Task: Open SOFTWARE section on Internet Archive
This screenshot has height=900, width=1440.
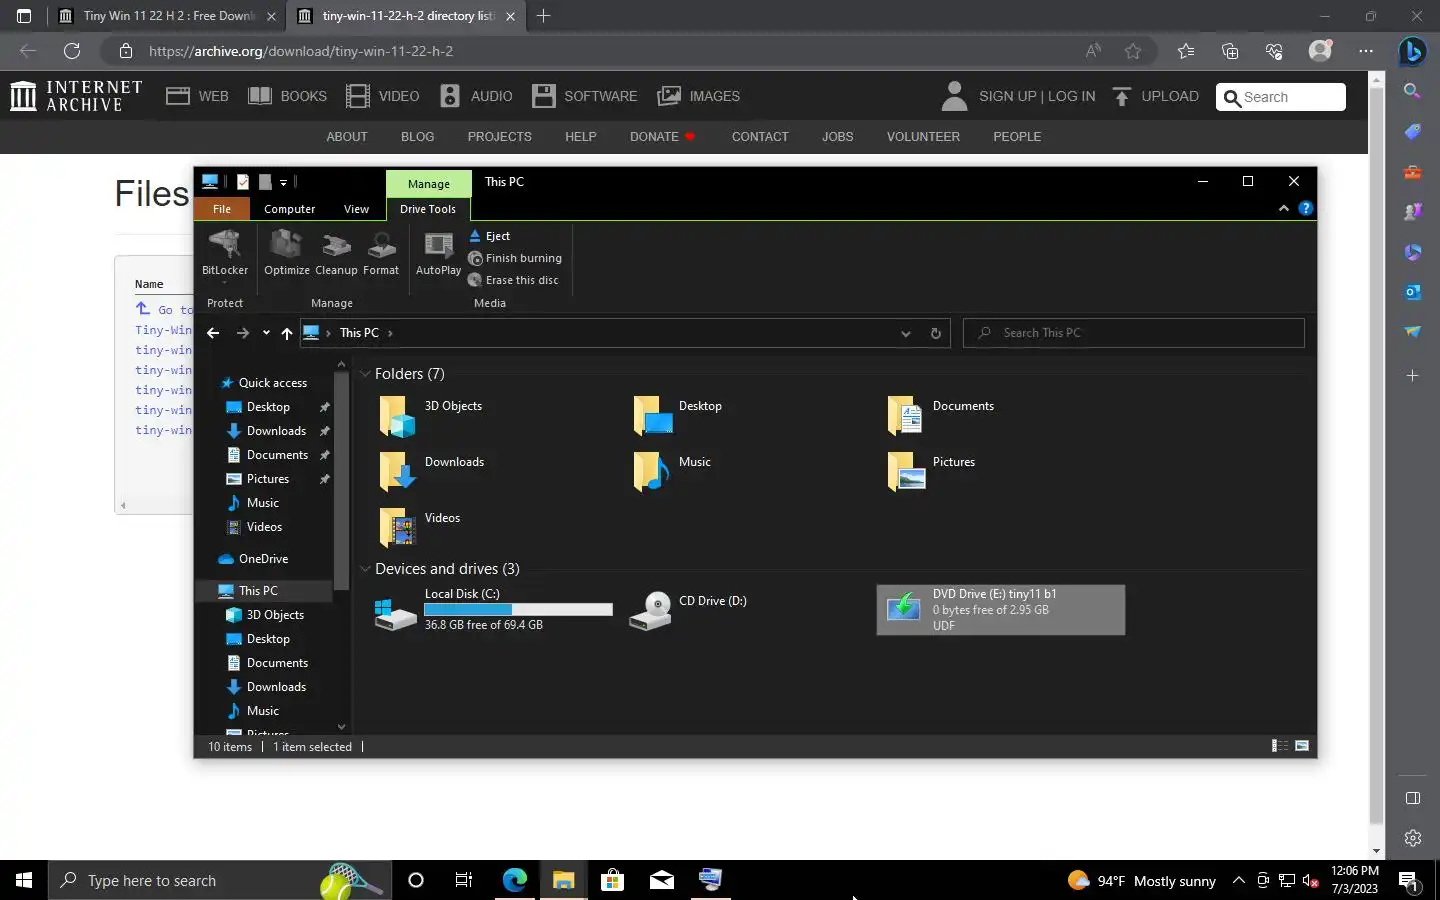Action: click(585, 96)
